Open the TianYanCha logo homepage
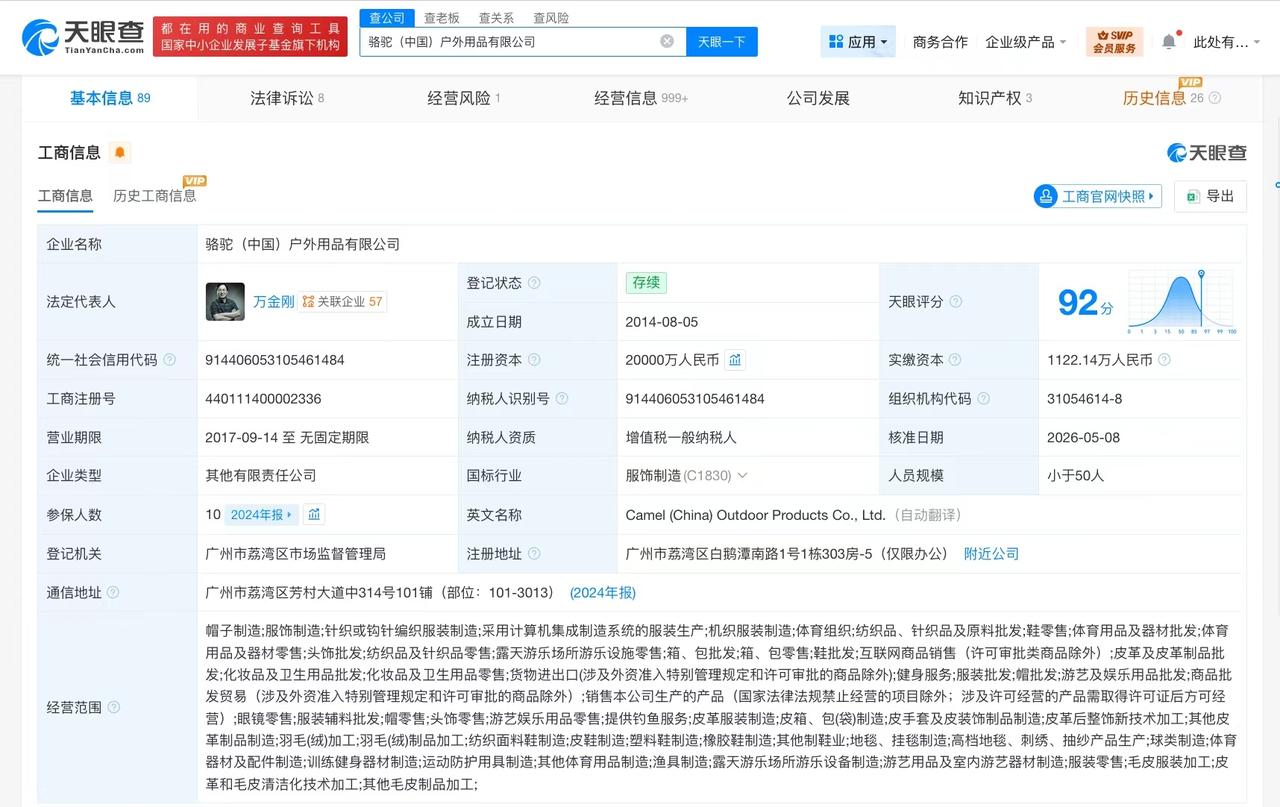The image size is (1280, 807). coord(84,36)
